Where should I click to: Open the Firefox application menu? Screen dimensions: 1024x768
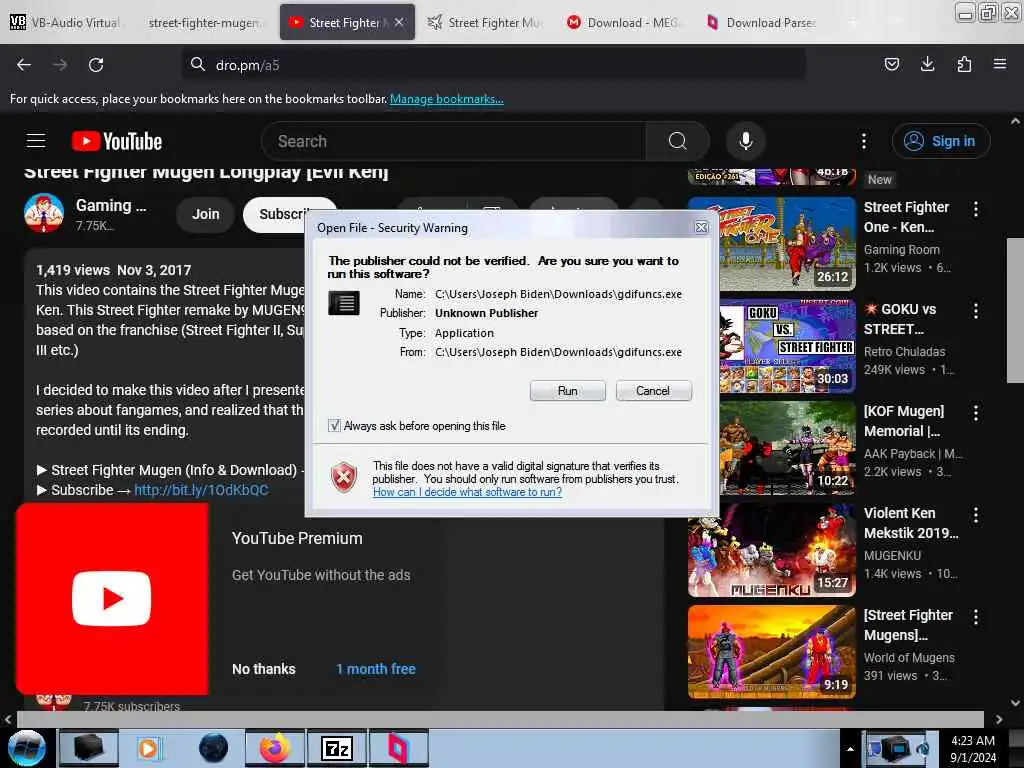click(x=1000, y=64)
